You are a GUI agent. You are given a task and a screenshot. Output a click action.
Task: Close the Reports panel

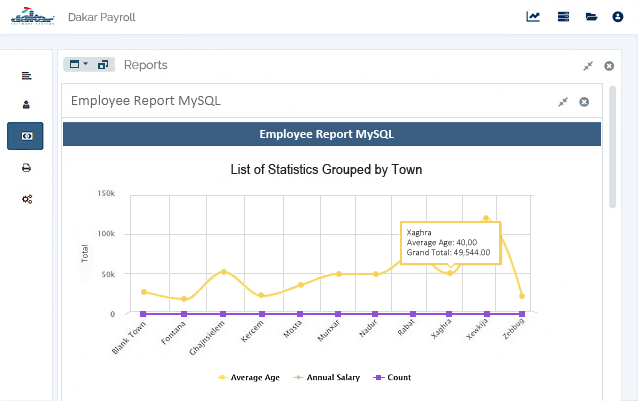tap(609, 66)
